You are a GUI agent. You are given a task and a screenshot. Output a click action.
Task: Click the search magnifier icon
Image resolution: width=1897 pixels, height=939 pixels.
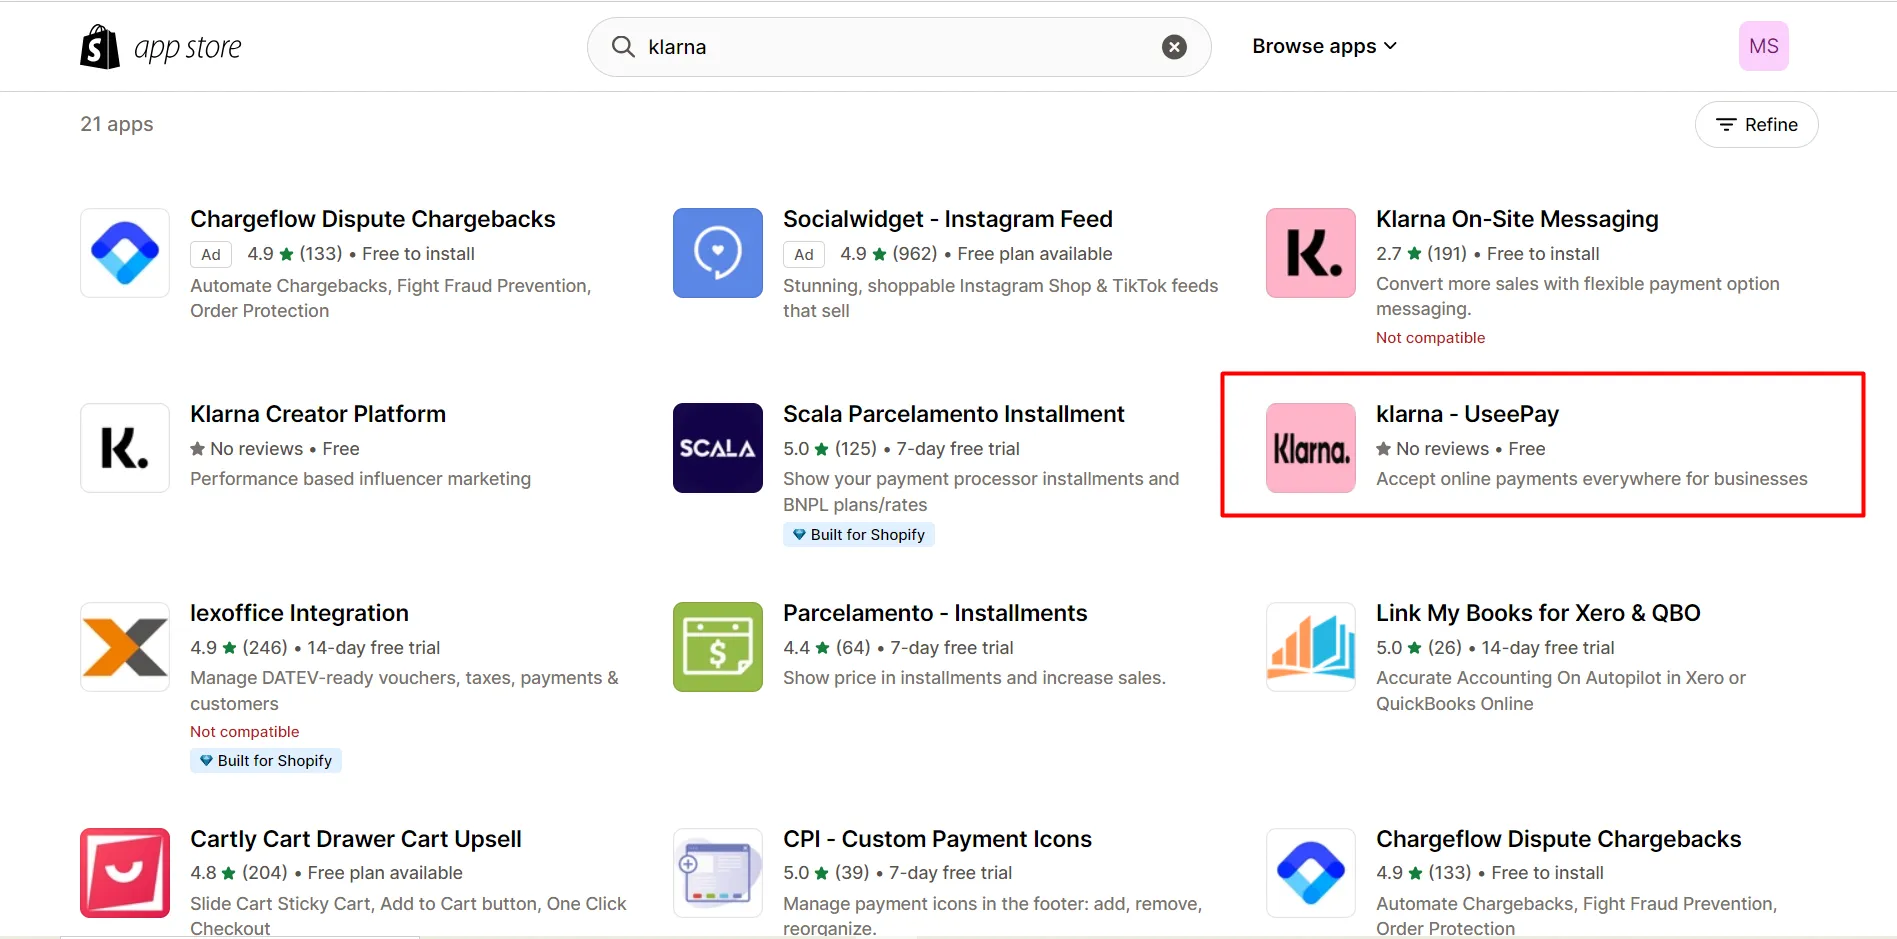click(x=622, y=46)
